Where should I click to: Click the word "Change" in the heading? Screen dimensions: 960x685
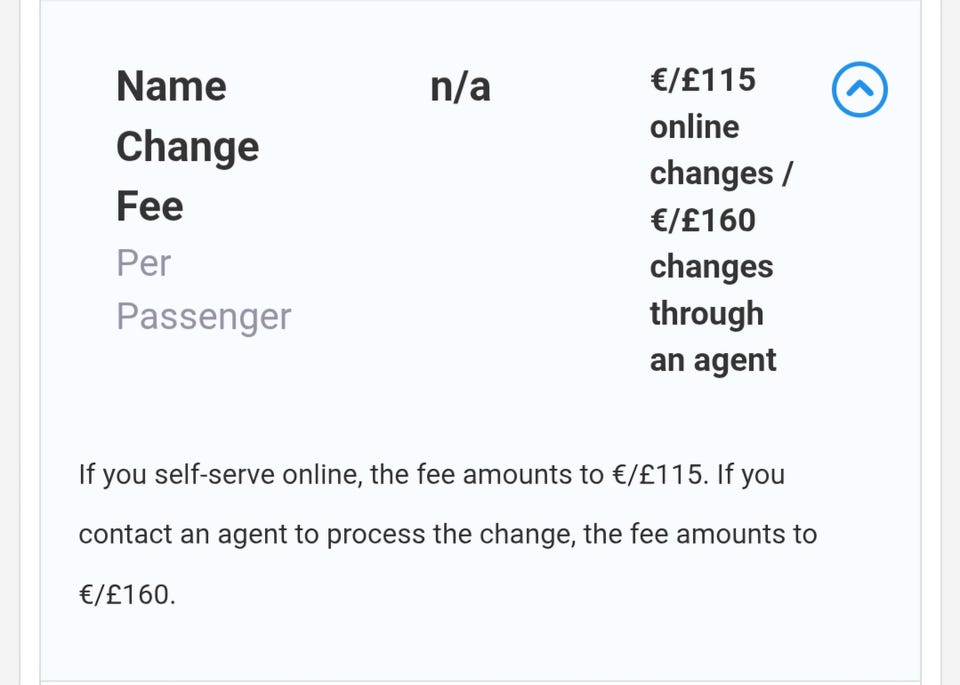[x=187, y=147]
